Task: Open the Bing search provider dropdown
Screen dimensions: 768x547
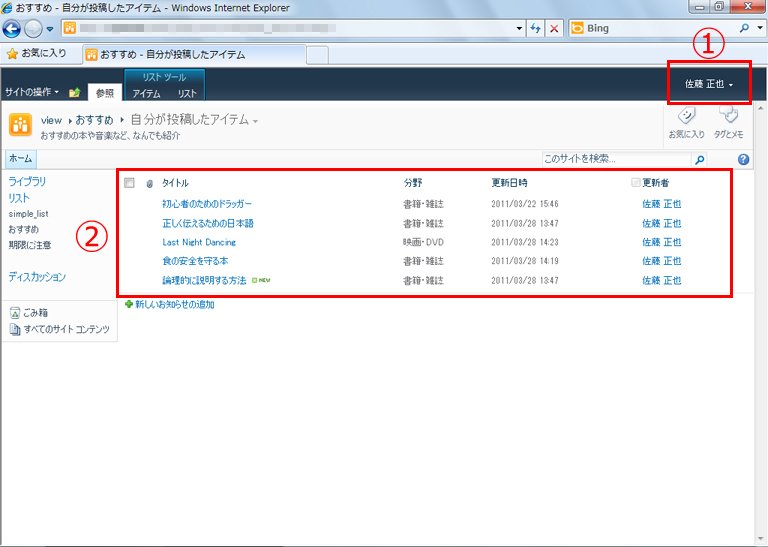Action: [760, 28]
